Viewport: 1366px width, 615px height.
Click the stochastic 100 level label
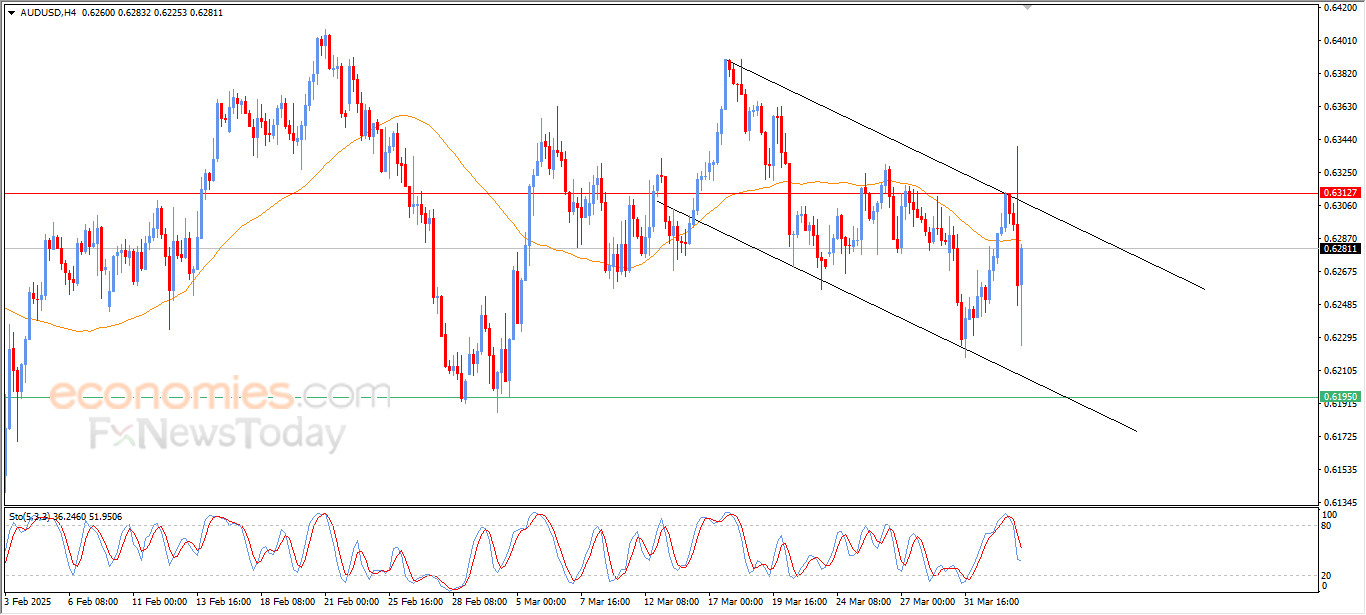1330,514
